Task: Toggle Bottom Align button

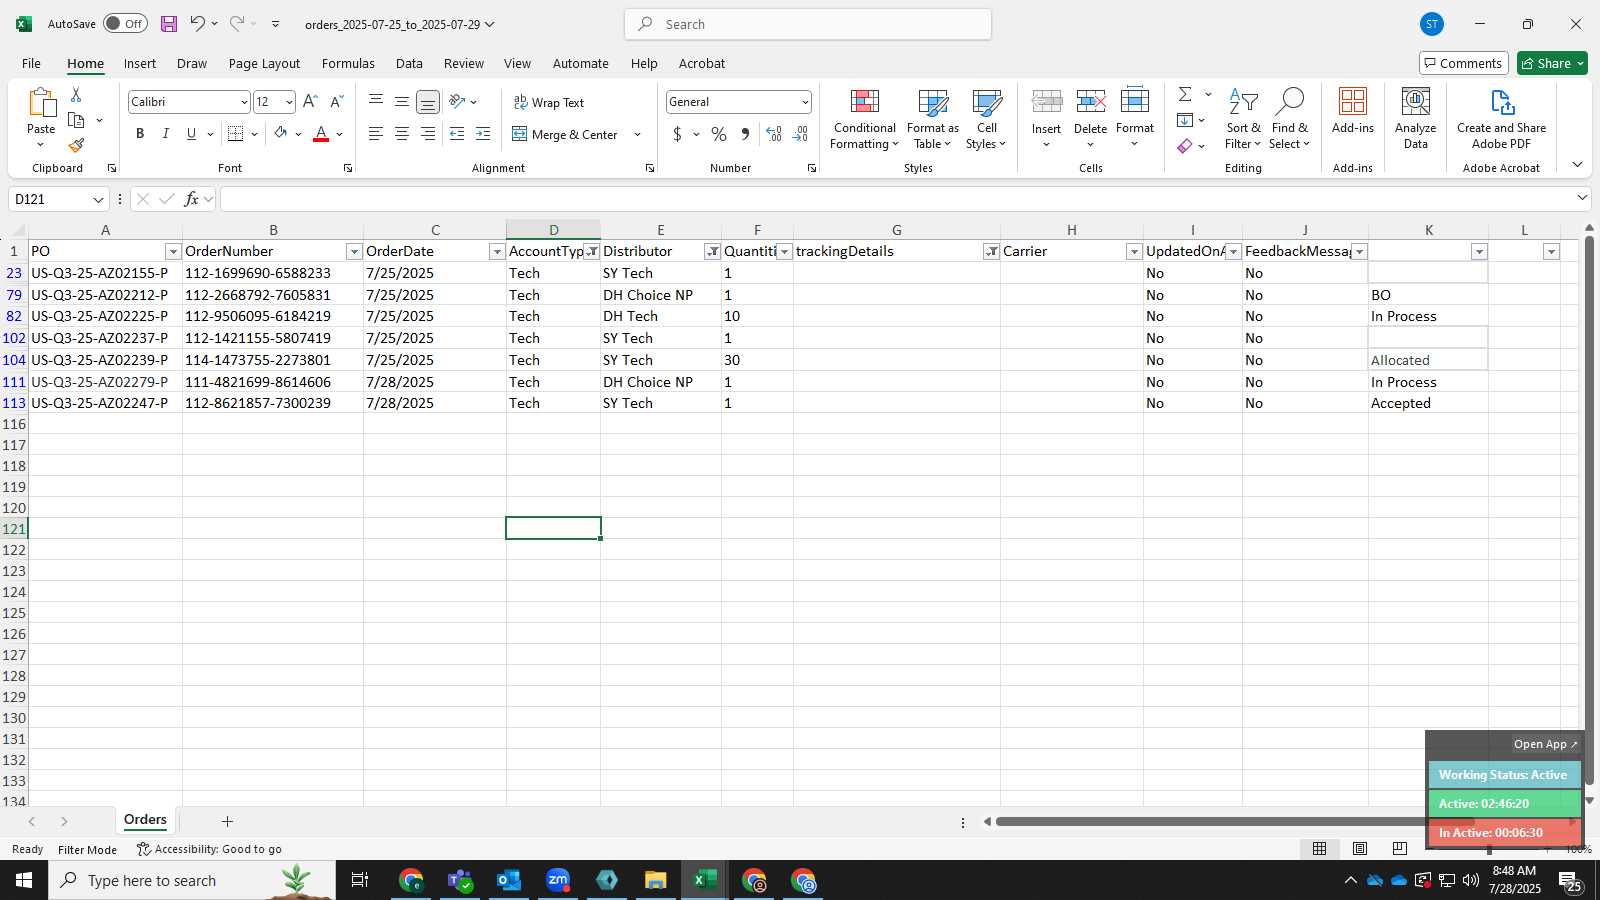Action: [427, 102]
